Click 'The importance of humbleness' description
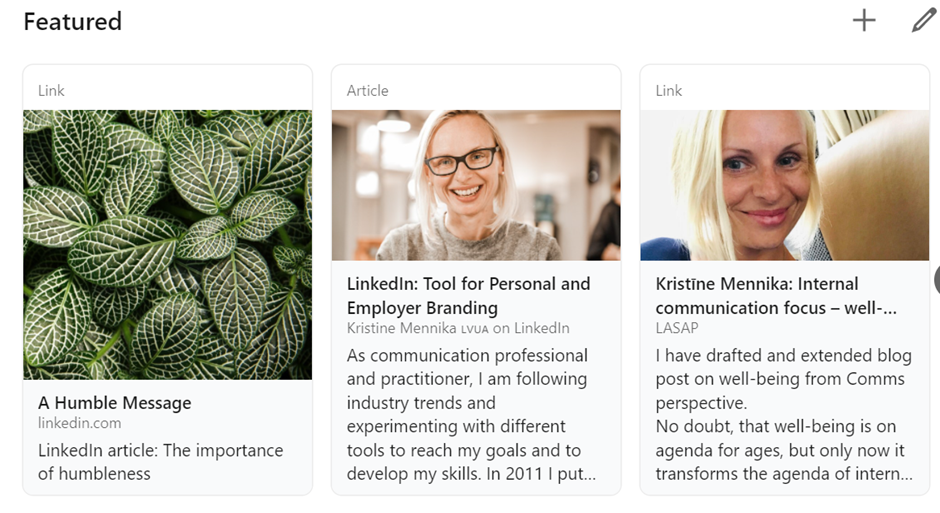Screen dimensions: 940x513 click(x=160, y=461)
